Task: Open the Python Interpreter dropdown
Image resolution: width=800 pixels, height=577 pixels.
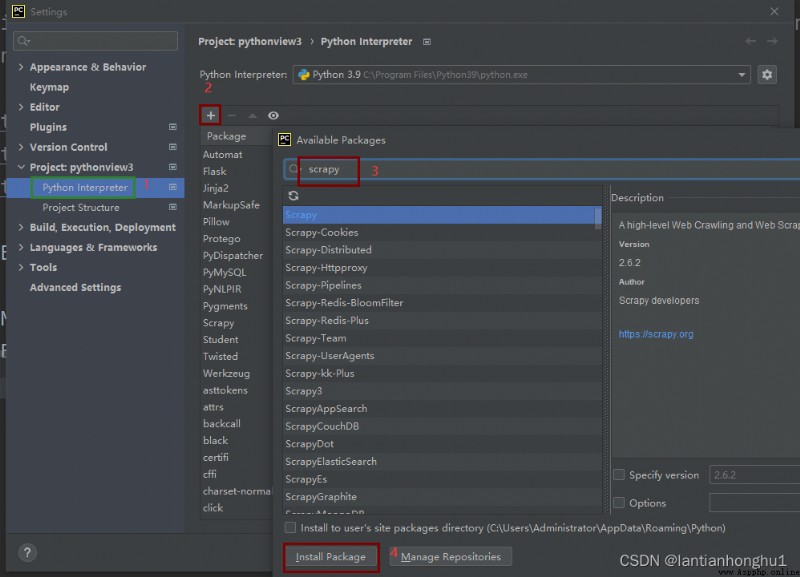Action: coord(742,75)
